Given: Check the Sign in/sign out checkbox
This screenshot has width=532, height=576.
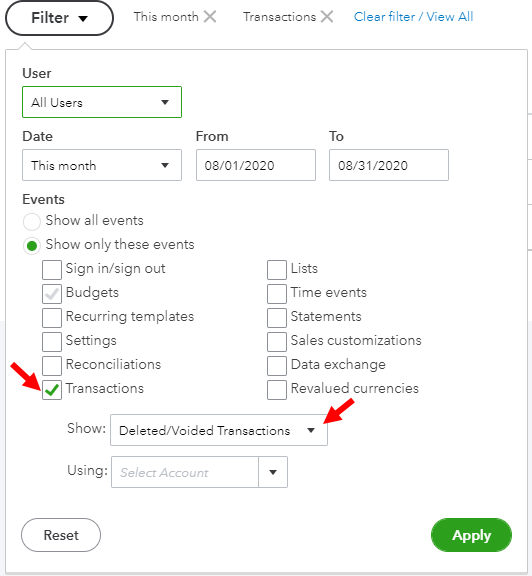Looking at the screenshot, I should (x=52, y=270).
